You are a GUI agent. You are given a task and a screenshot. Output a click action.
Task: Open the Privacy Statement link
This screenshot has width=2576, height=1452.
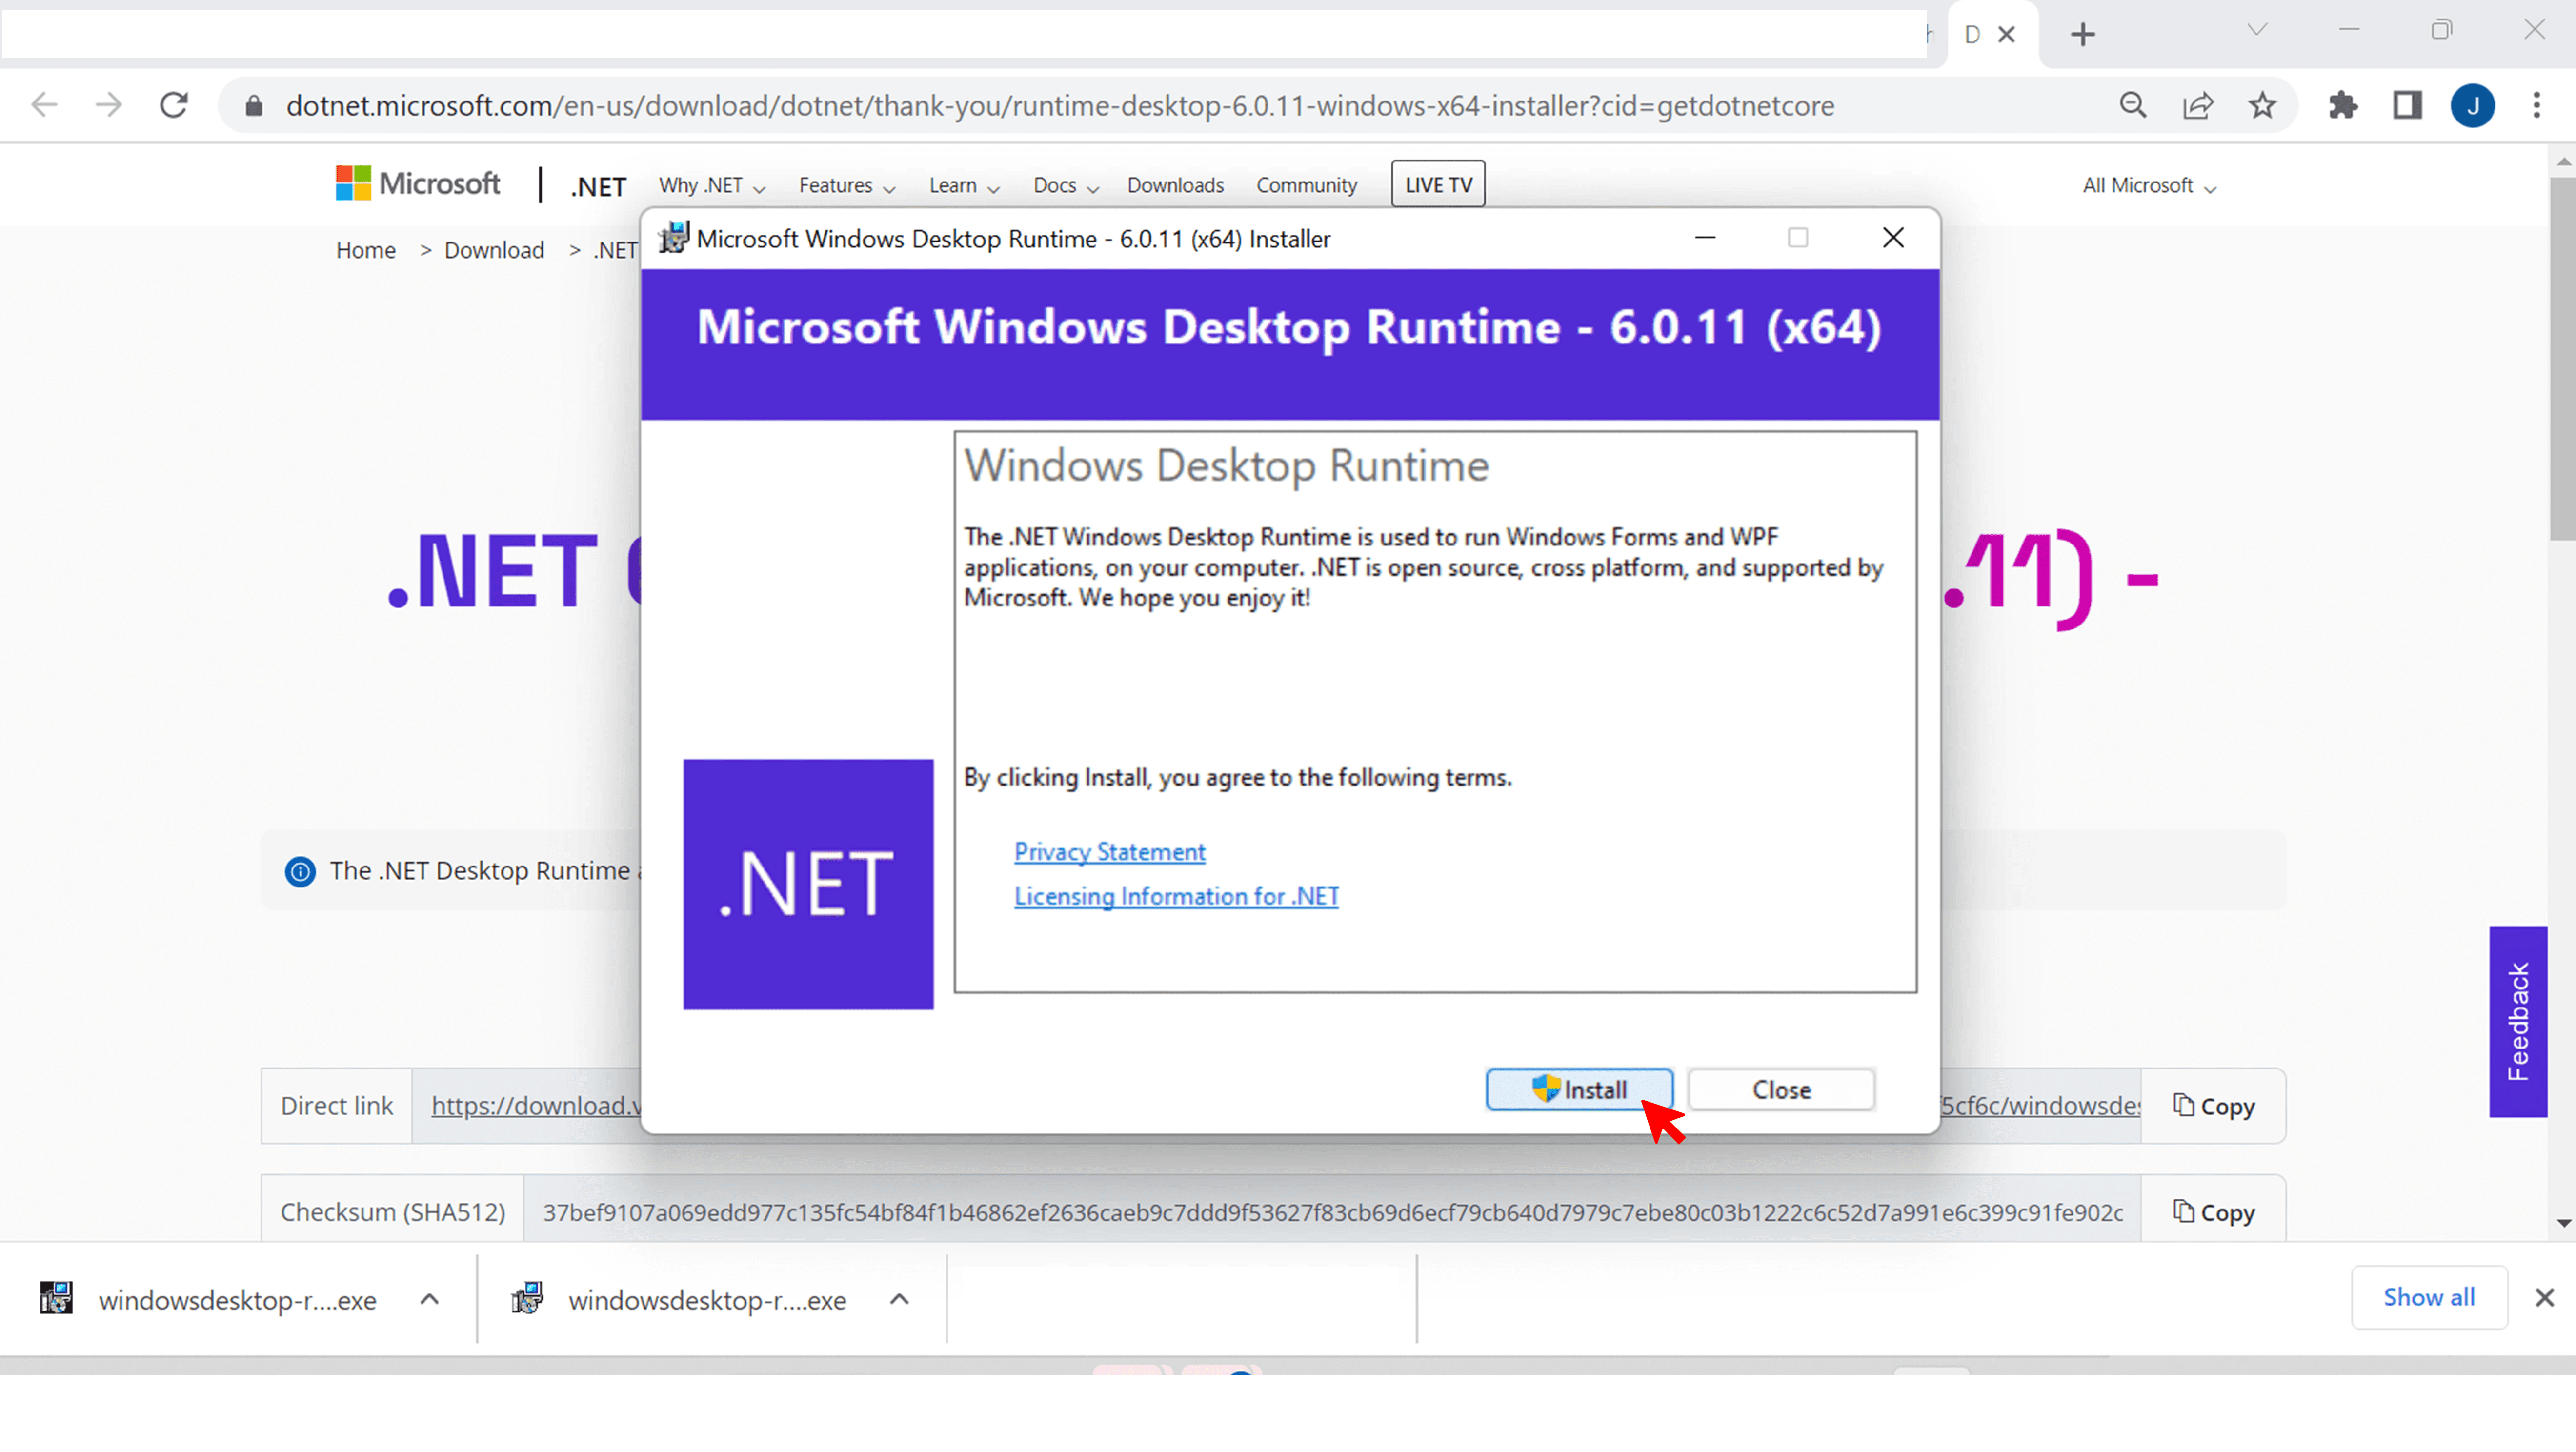(x=1109, y=852)
